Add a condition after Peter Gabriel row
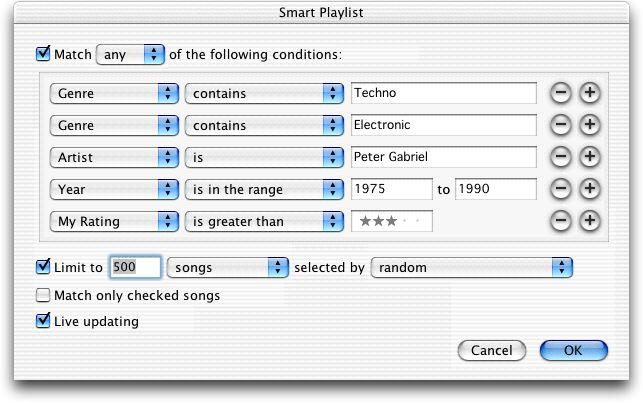 pos(590,157)
